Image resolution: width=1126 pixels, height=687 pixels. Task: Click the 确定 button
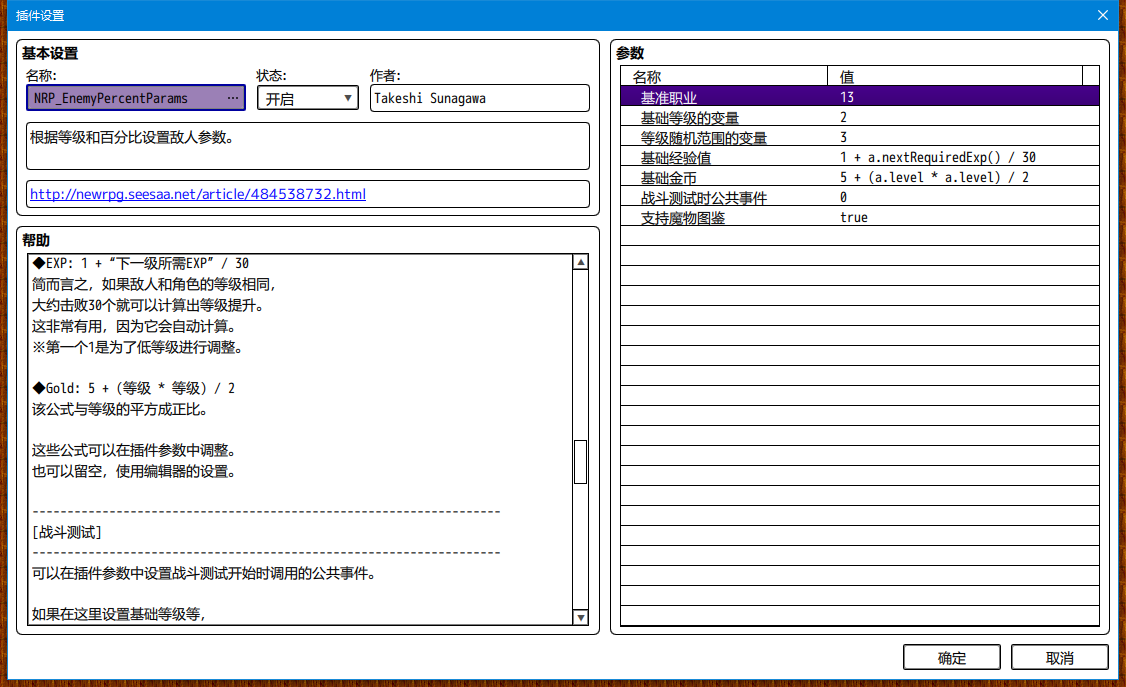tap(951, 658)
